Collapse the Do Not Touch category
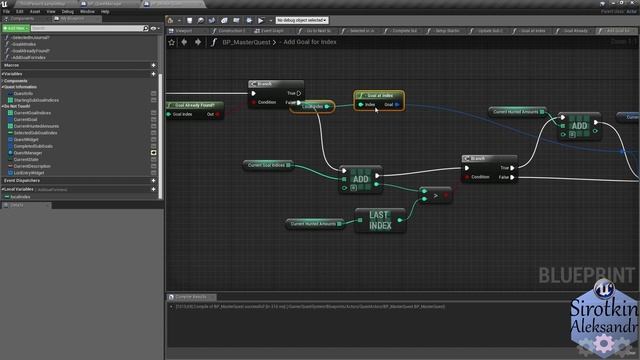Viewport: 640px width, 360px height. click(x=2, y=106)
